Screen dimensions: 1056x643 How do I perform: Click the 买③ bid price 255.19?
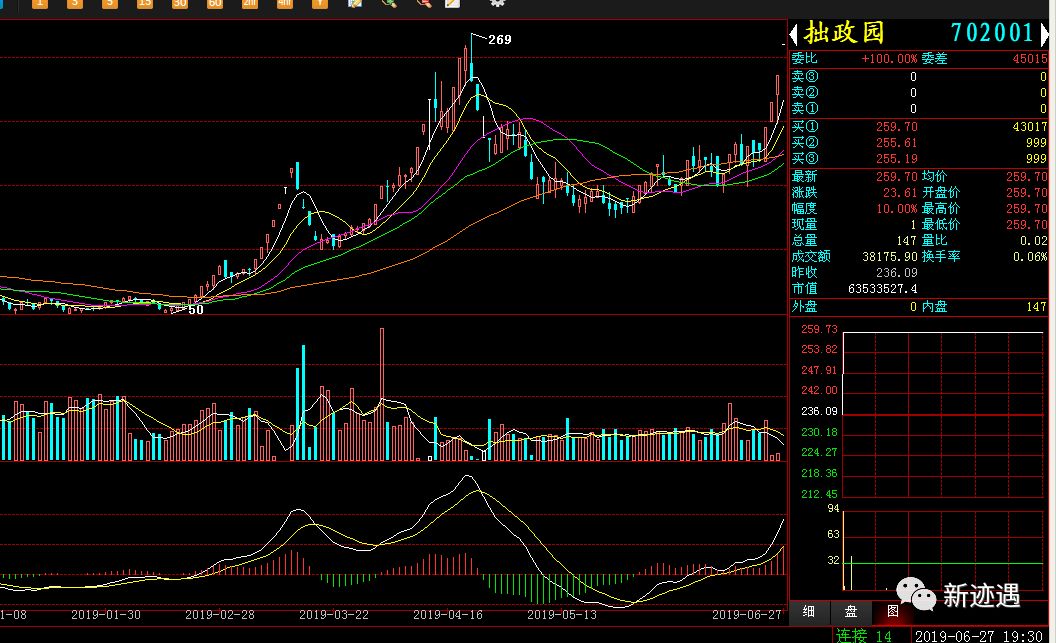[896, 159]
